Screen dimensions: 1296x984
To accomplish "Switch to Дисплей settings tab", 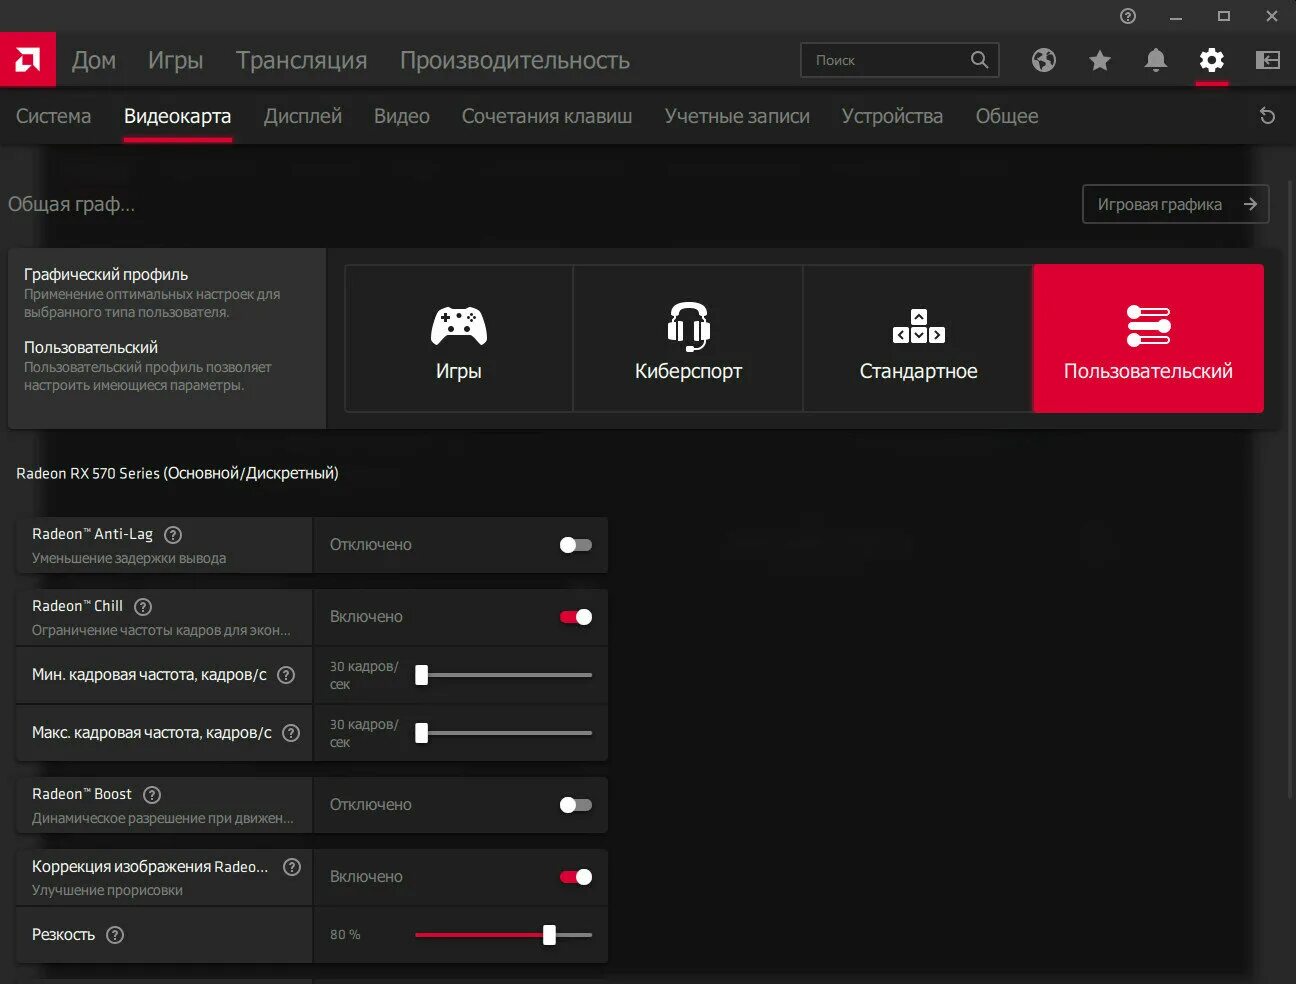I will [303, 116].
